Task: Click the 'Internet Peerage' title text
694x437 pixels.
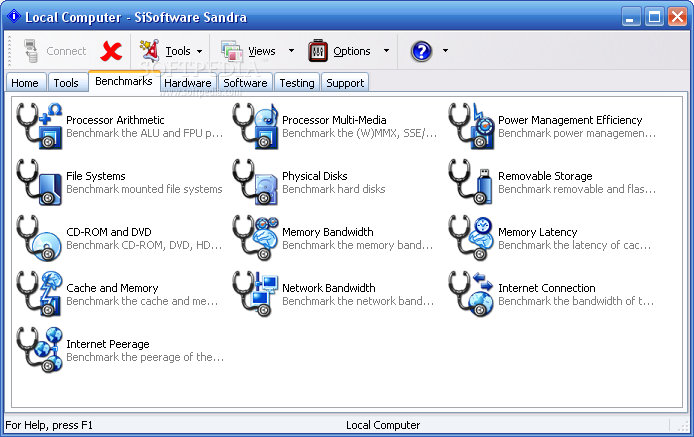Action: coord(108,344)
